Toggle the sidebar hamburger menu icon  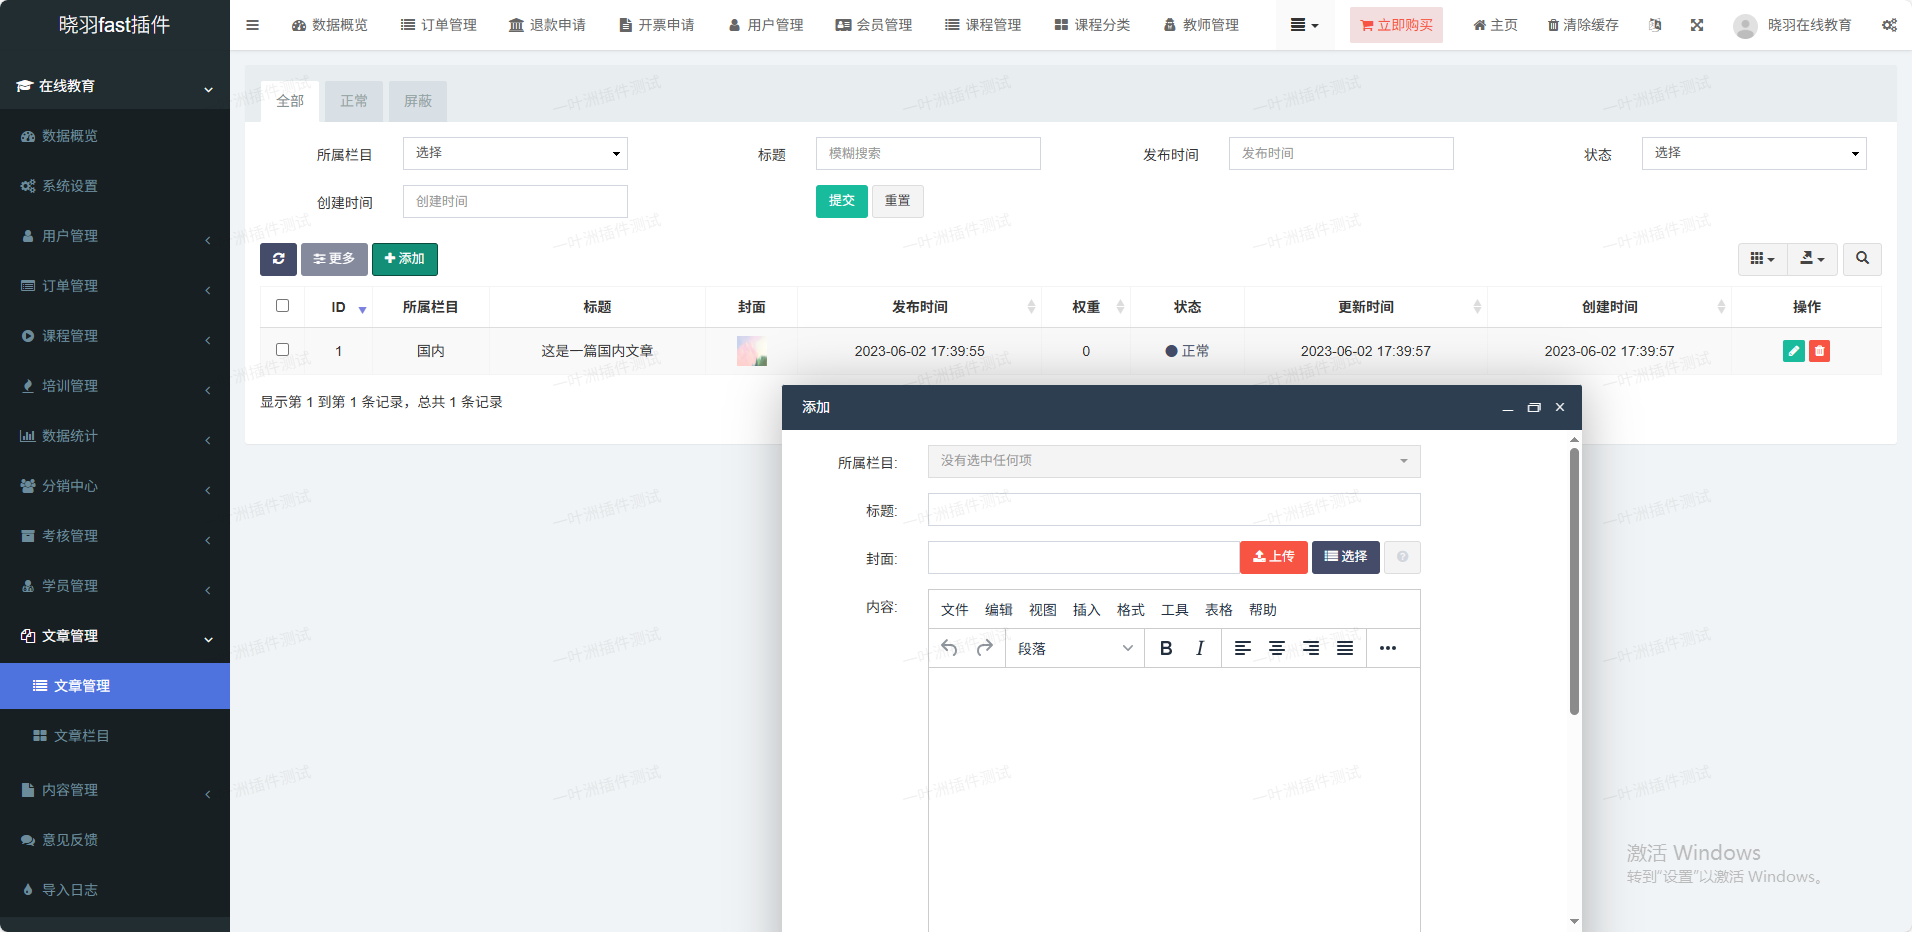(252, 25)
